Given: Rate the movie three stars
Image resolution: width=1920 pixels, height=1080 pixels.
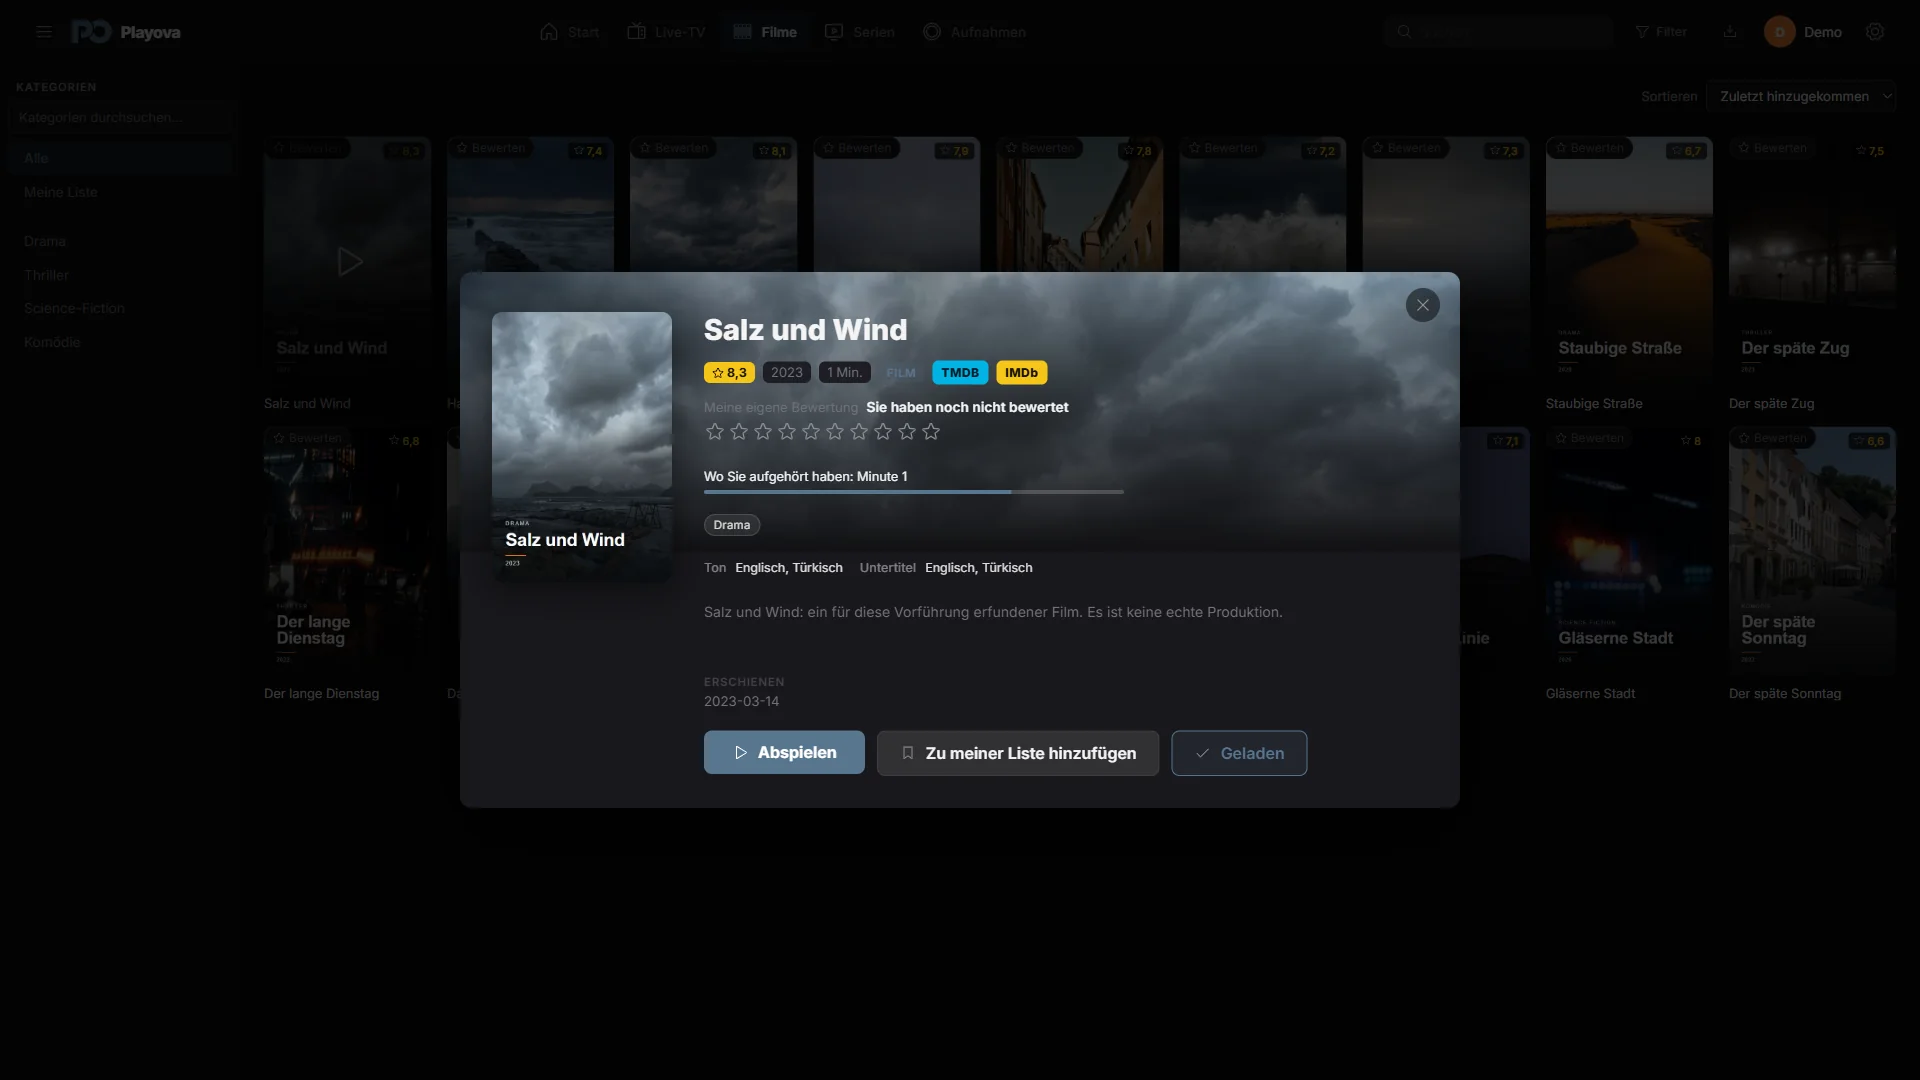Looking at the screenshot, I should click(763, 431).
